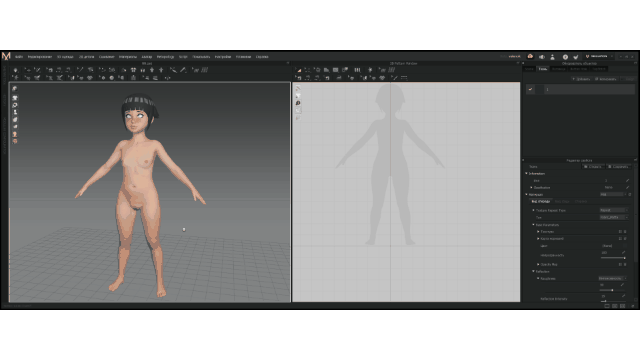Toggle the checkmark on fabric item 1
640x360 pixels.
[x=530, y=89]
